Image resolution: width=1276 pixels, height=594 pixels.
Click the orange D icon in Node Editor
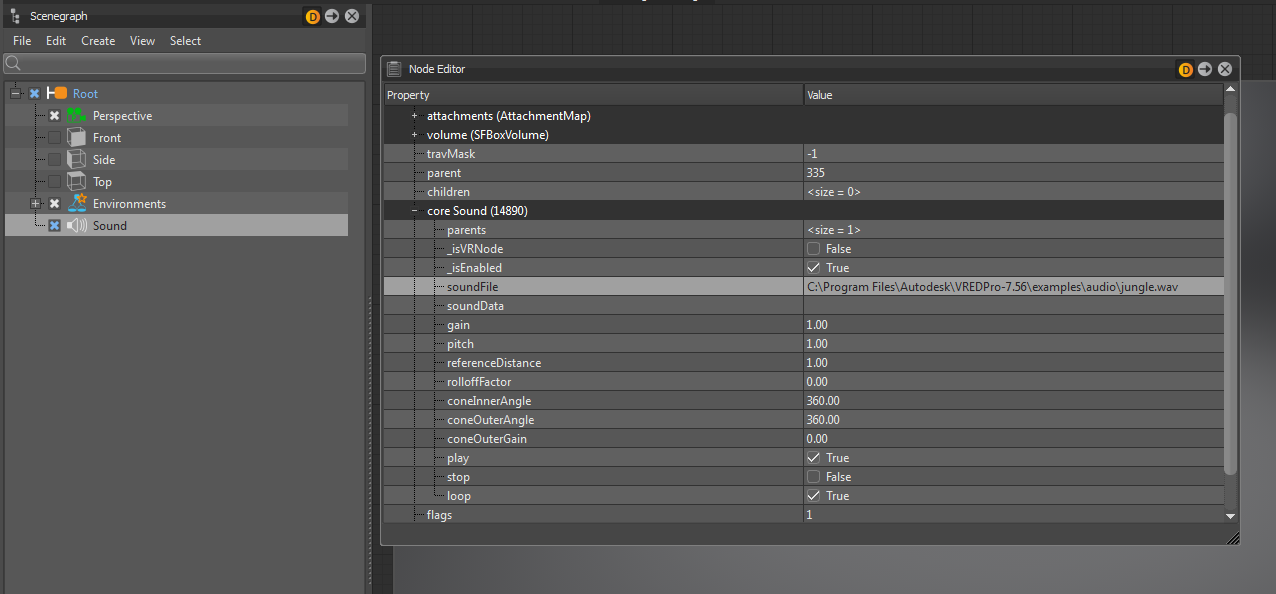pos(1186,69)
